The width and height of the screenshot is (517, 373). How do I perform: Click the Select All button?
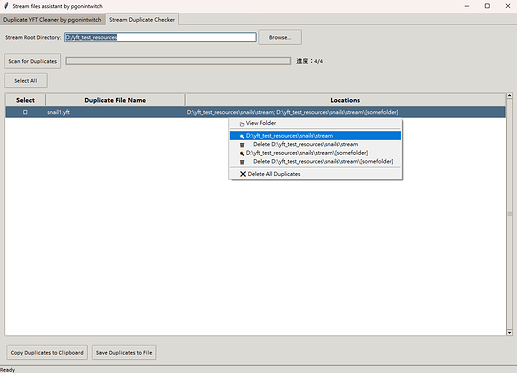click(x=26, y=81)
